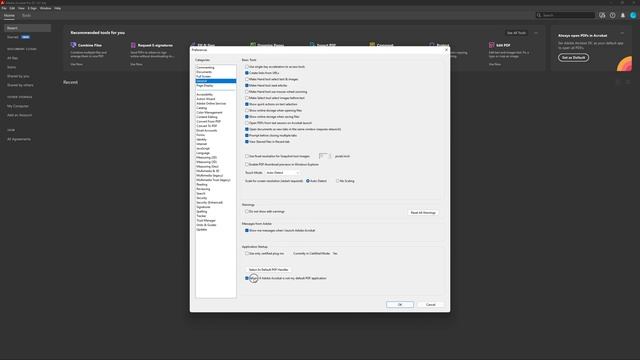Viewport: 640px width, 360px height.
Task: Click the See All Tools button
Action: tap(516, 33)
